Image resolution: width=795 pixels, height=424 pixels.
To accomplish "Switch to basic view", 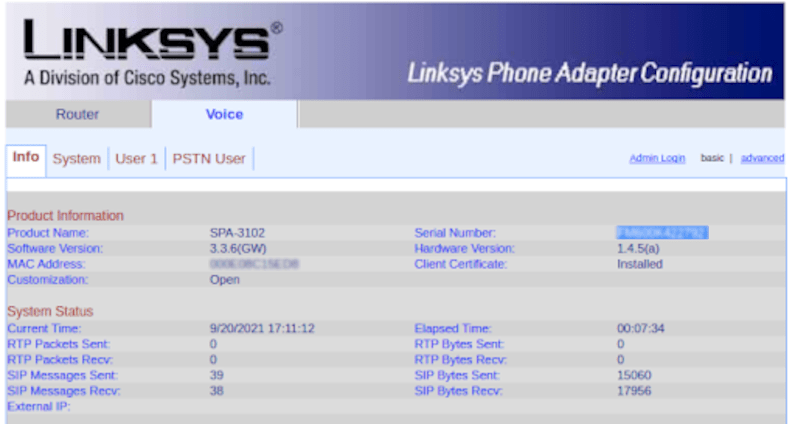I will tap(712, 158).
